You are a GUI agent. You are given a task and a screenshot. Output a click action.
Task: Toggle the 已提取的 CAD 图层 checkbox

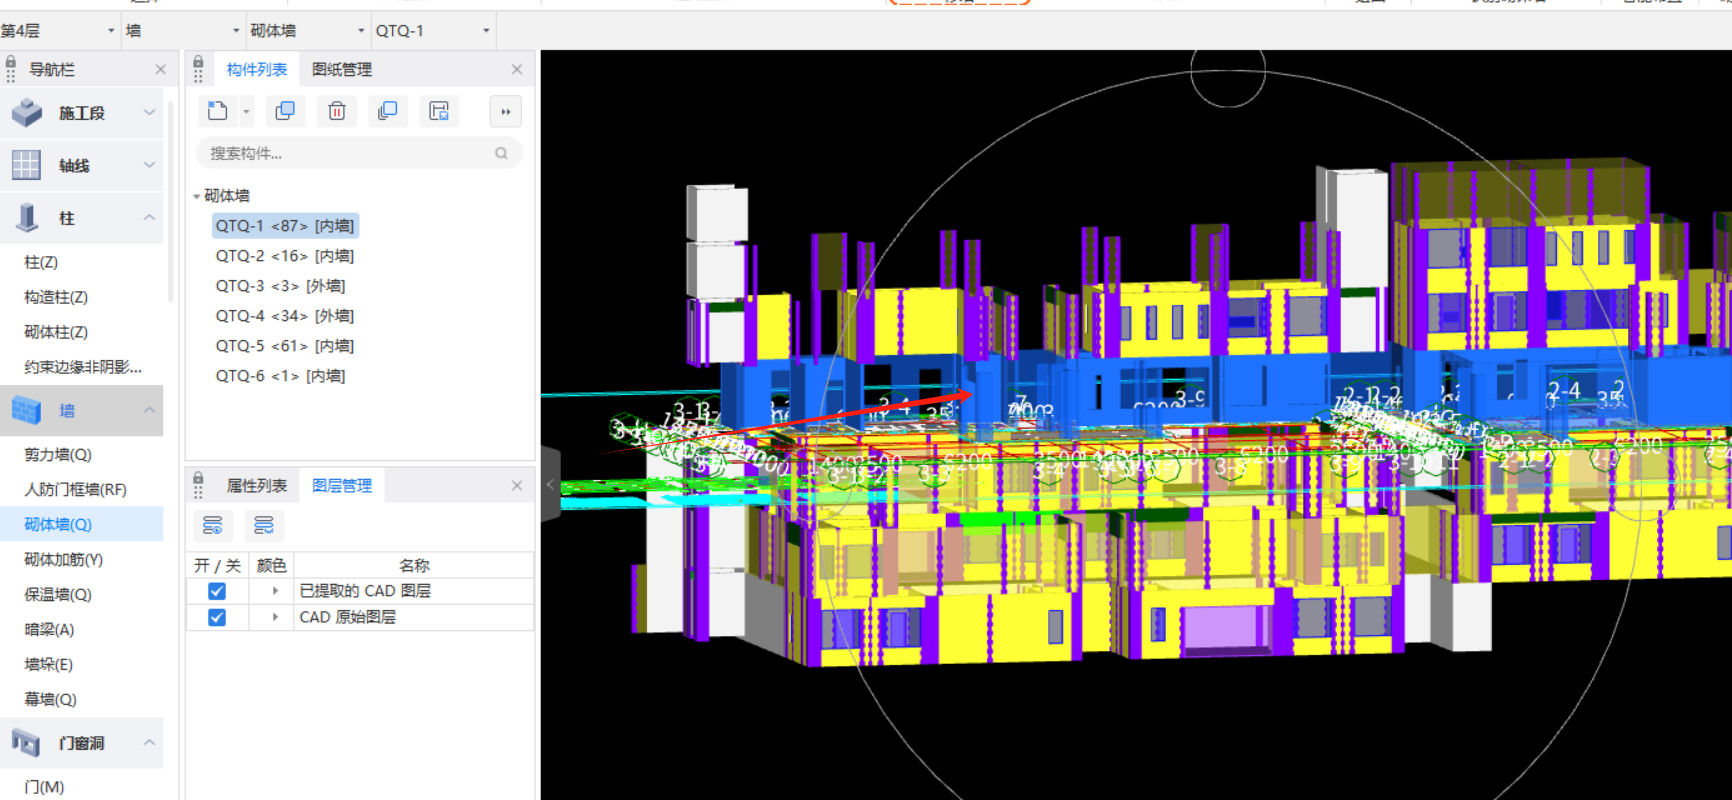216,591
